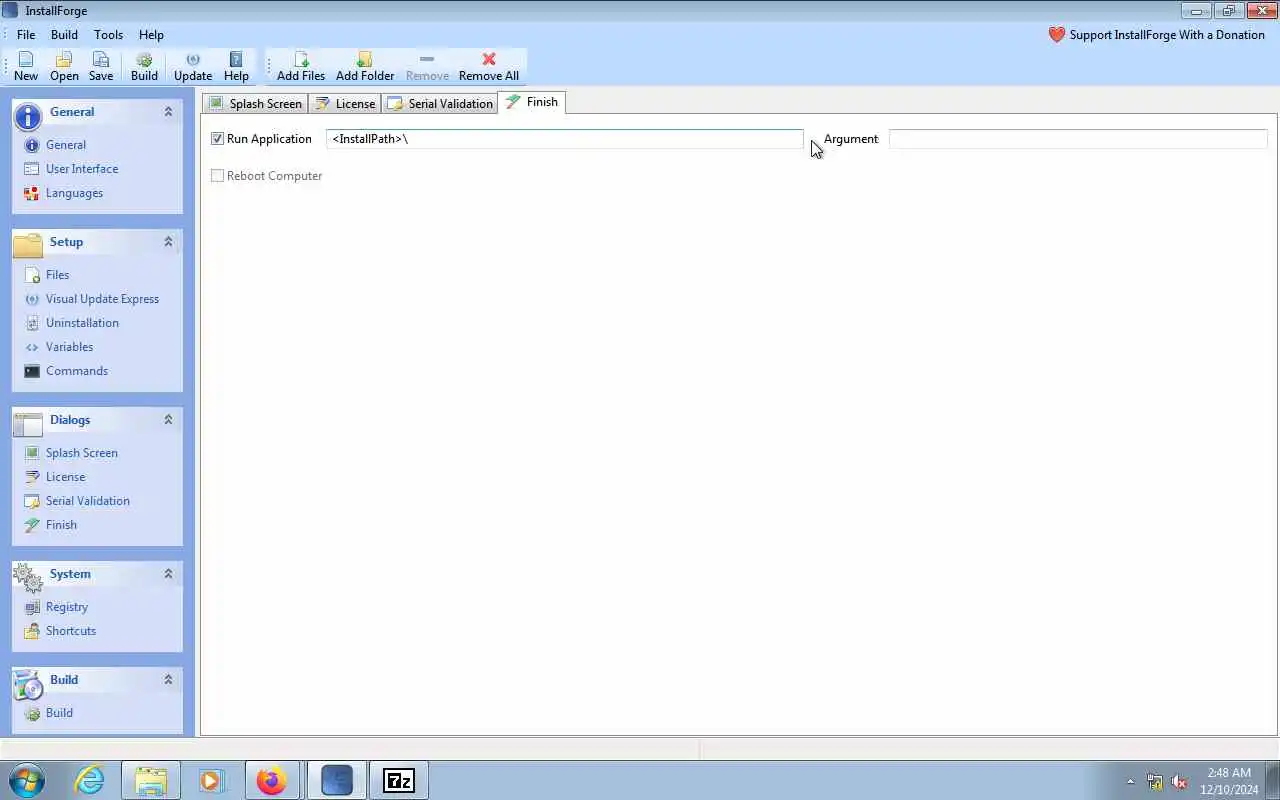Click the New project toolbar icon

click(26, 67)
